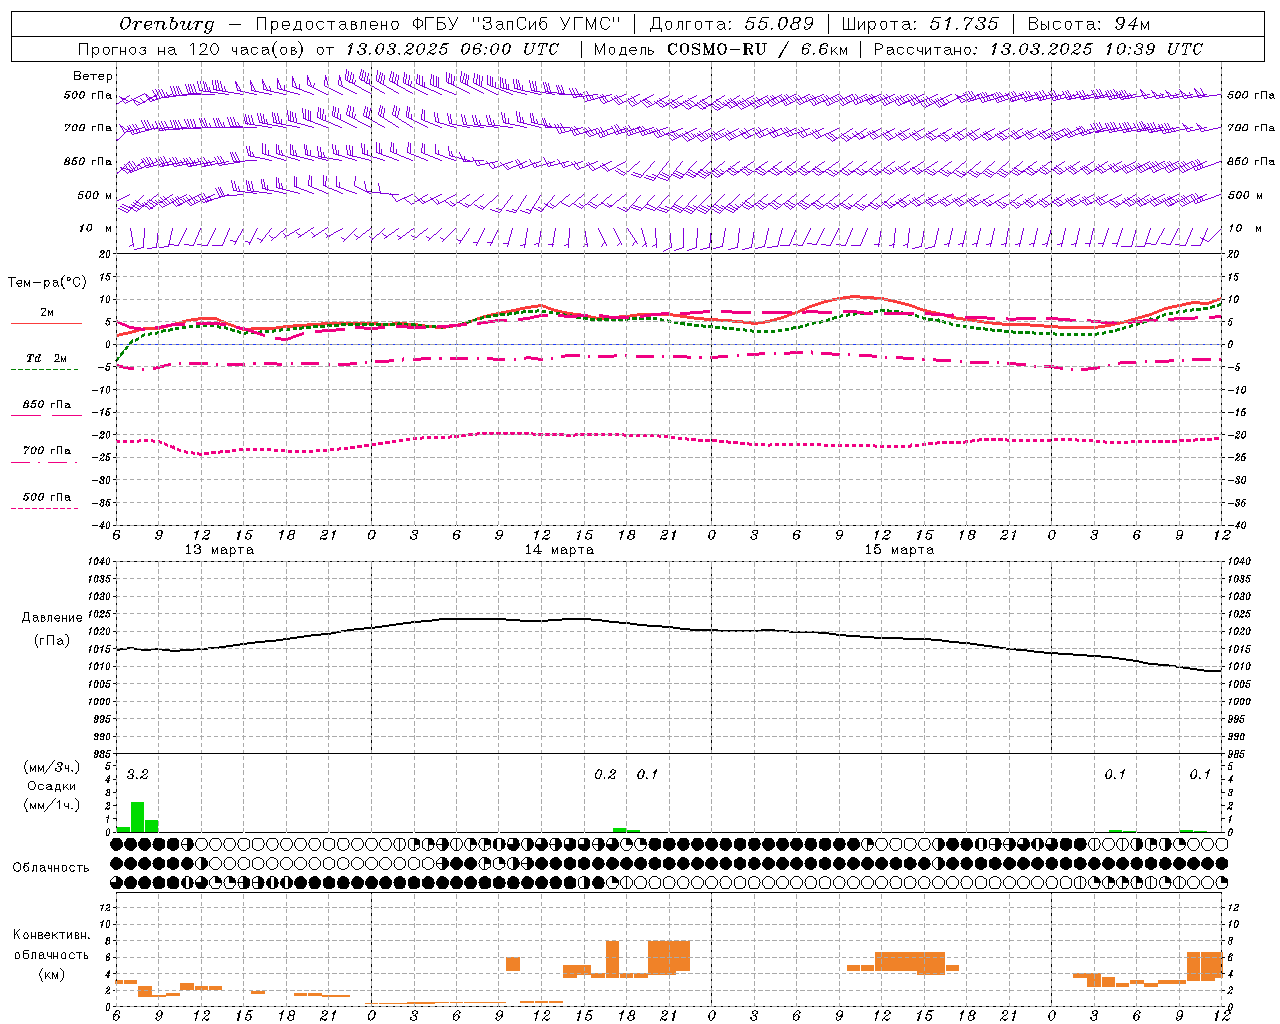Select the (гПа) pressure unit label
The height and width of the screenshot is (1024, 1280).
[51, 641]
